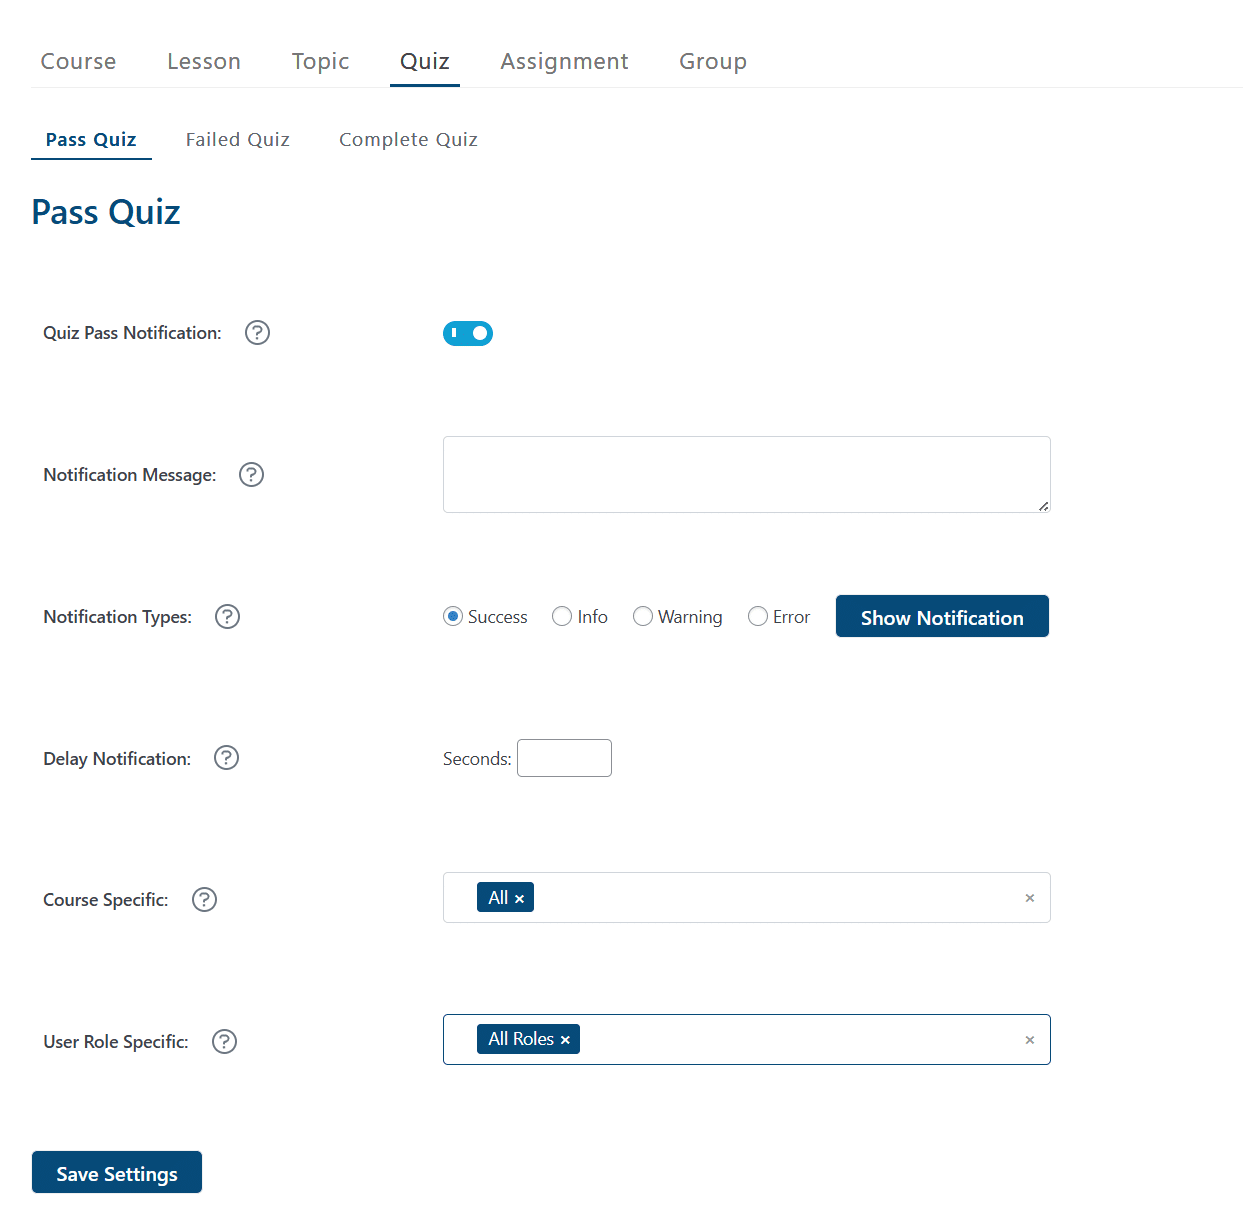This screenshot has width=1243, height=1220.
Task: Open help for Quiz Pass Notification
Action: tap(257, 332)
